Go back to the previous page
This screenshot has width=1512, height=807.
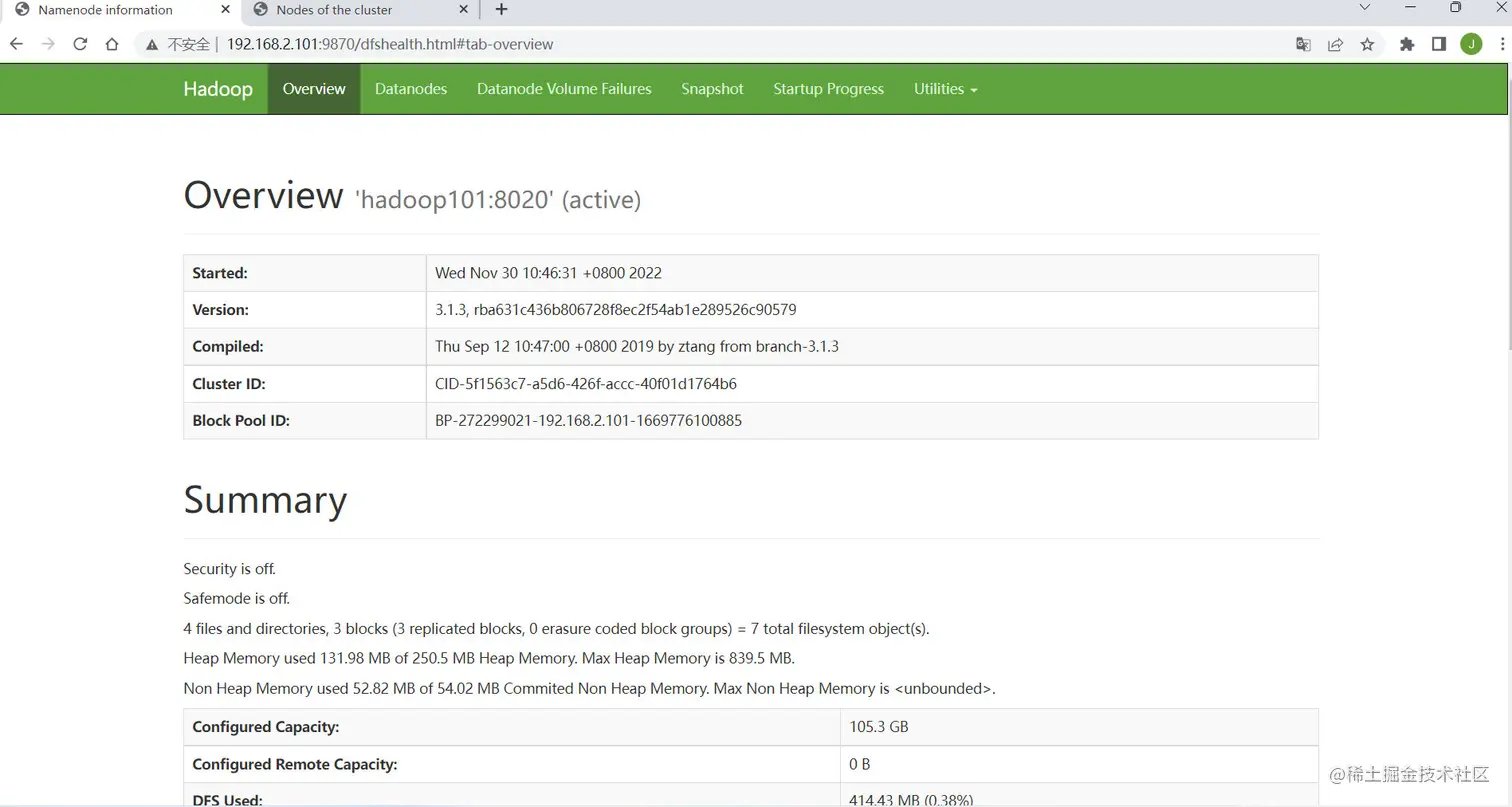point(16,44)
